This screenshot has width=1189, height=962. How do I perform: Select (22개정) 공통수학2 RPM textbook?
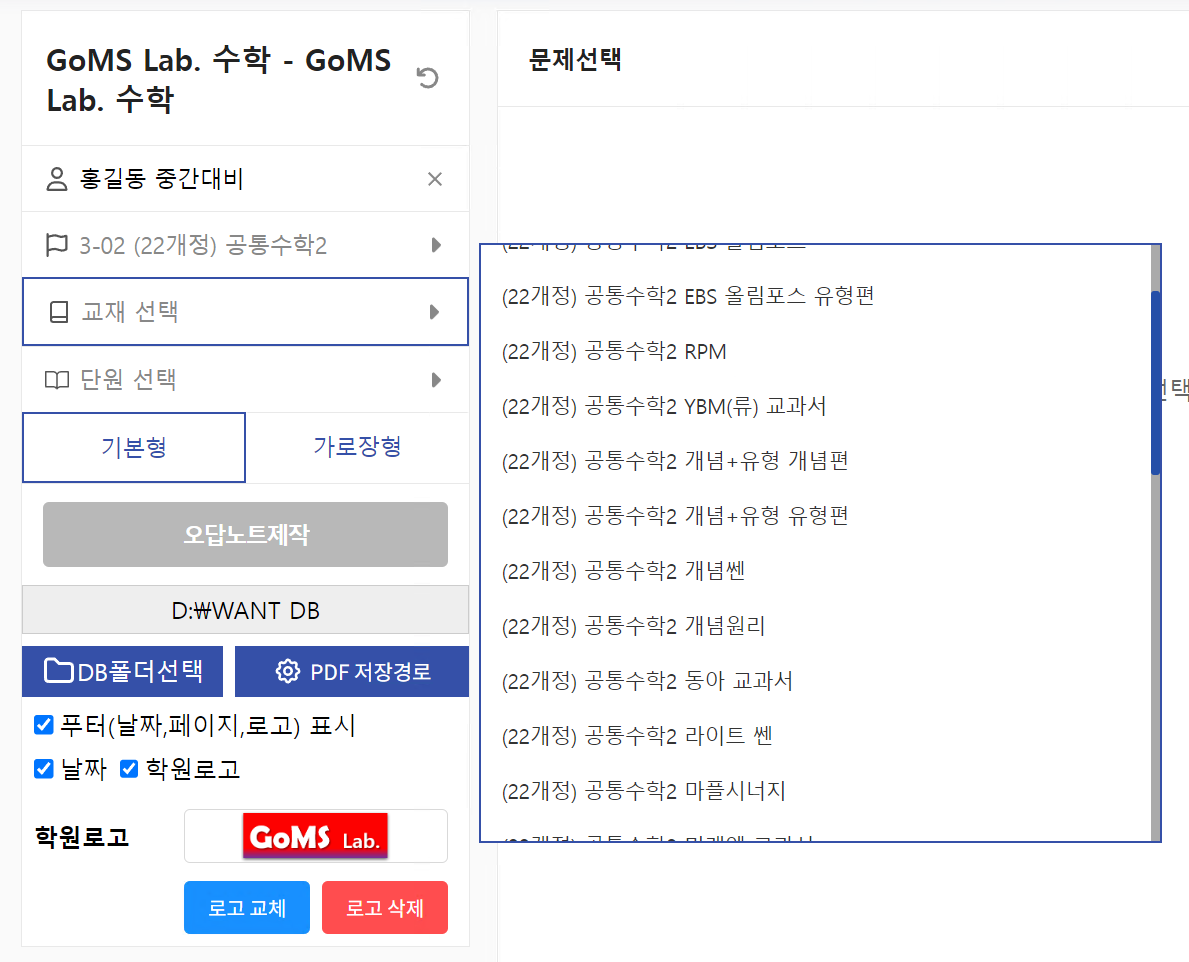click(816, 351)
